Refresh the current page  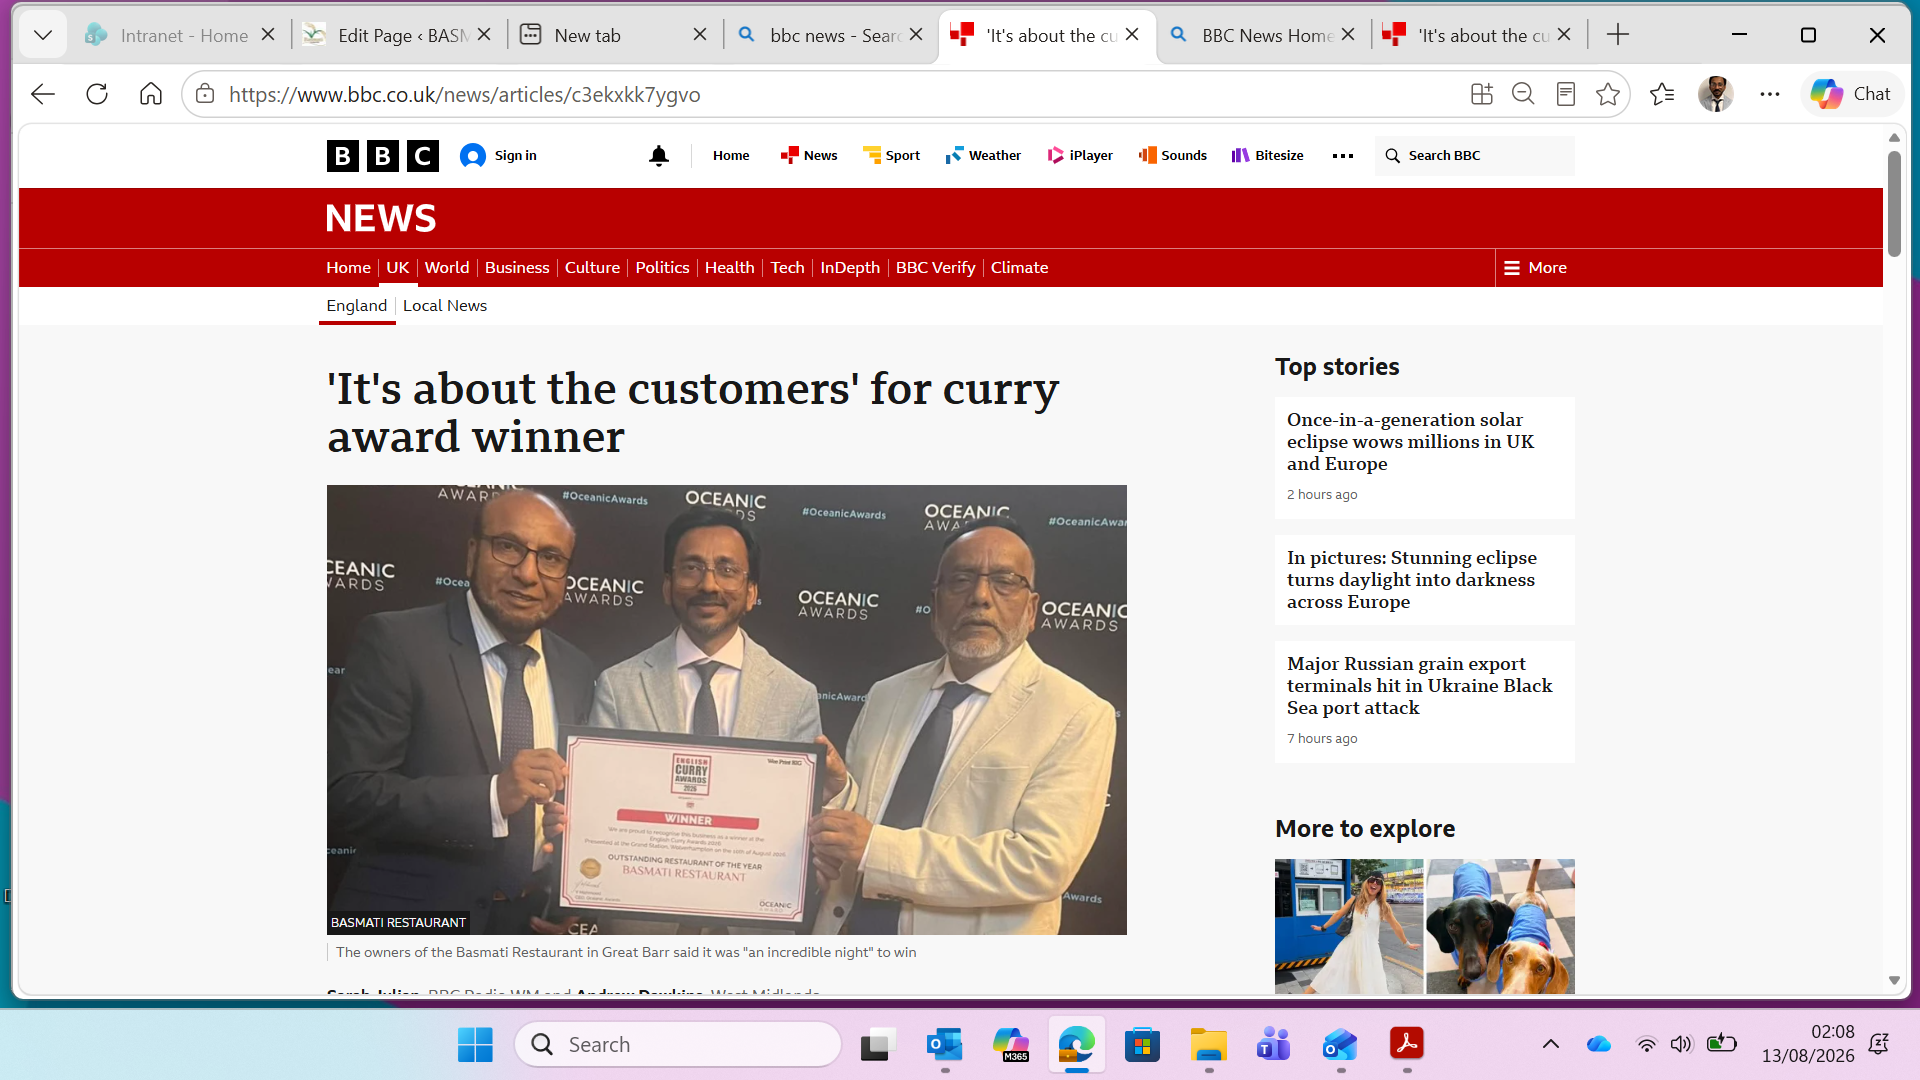[x=97, y=94]
